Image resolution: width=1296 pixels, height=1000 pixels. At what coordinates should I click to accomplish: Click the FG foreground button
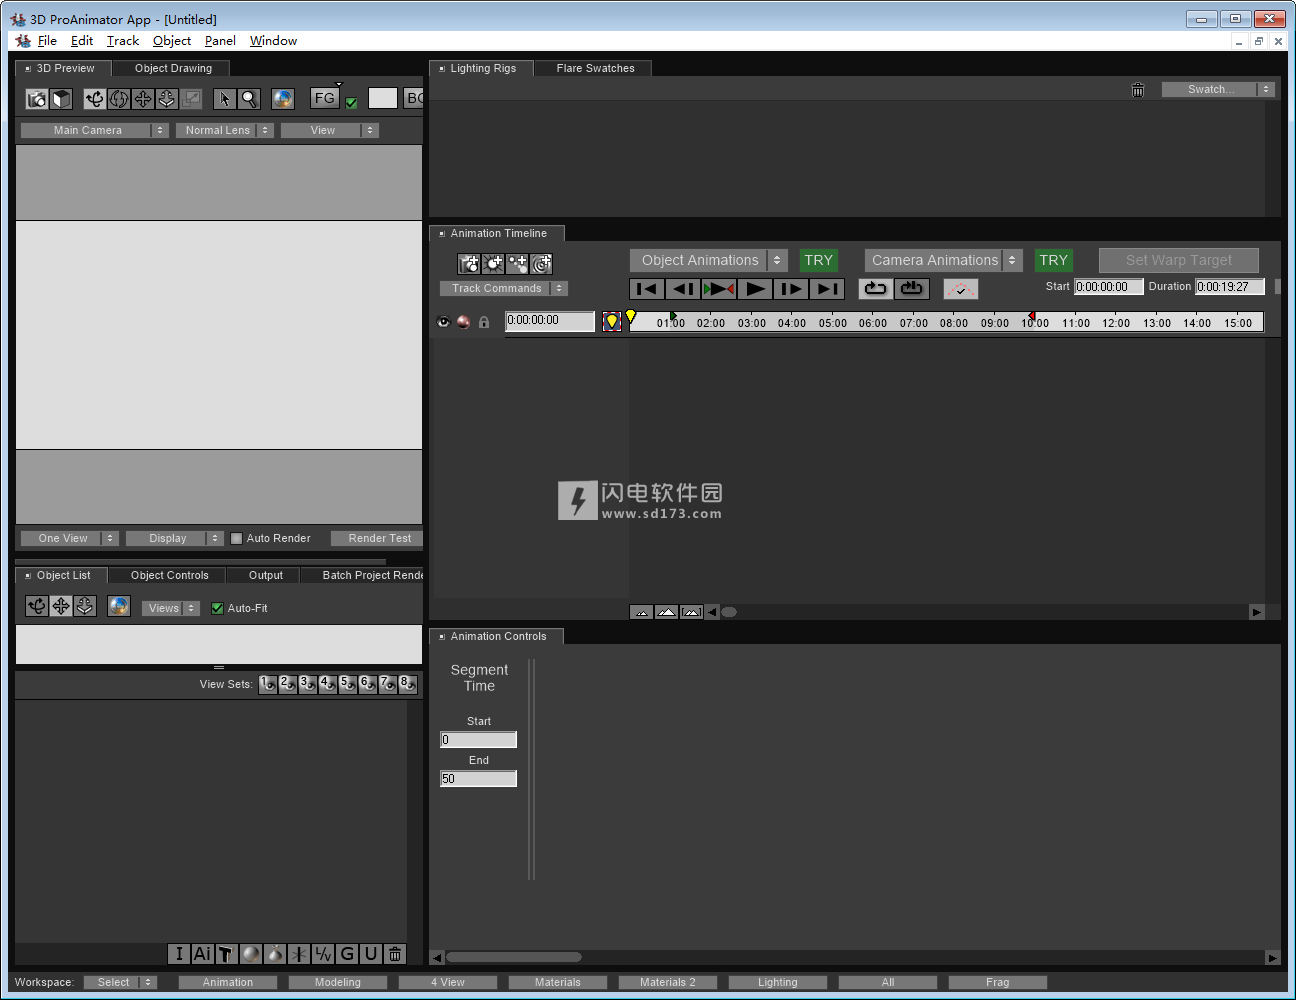[325, 98]
